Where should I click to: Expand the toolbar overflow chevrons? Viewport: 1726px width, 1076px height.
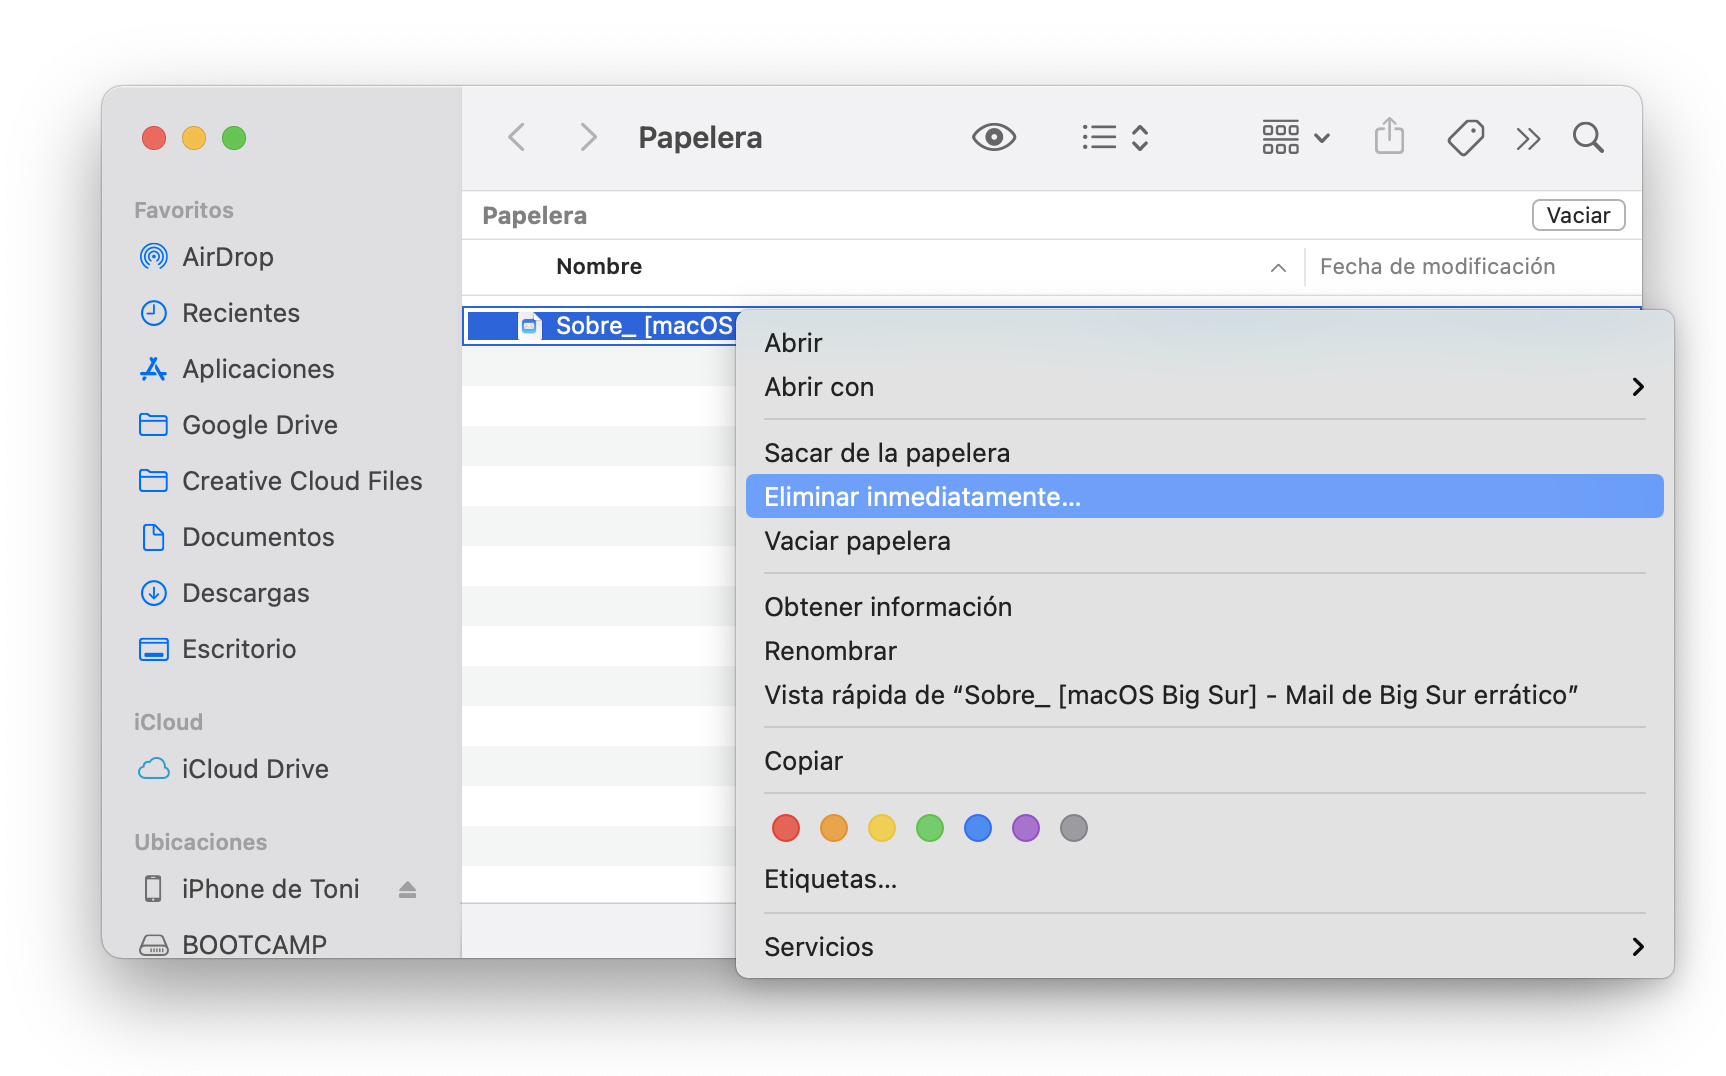[1527, 138]
